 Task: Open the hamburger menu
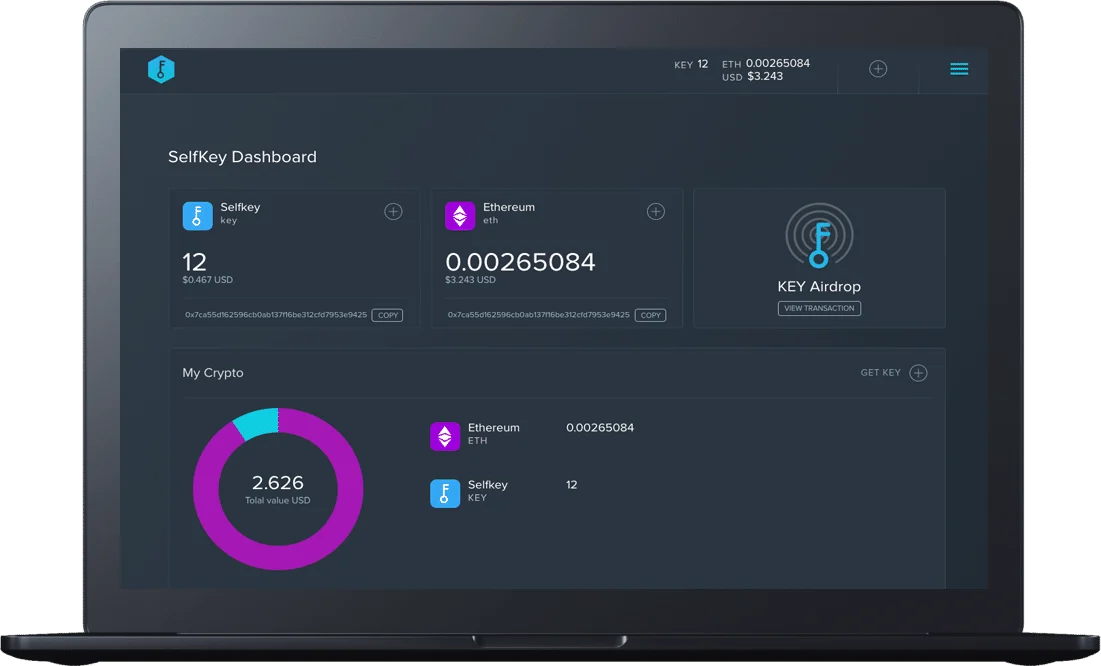point(958,69)
